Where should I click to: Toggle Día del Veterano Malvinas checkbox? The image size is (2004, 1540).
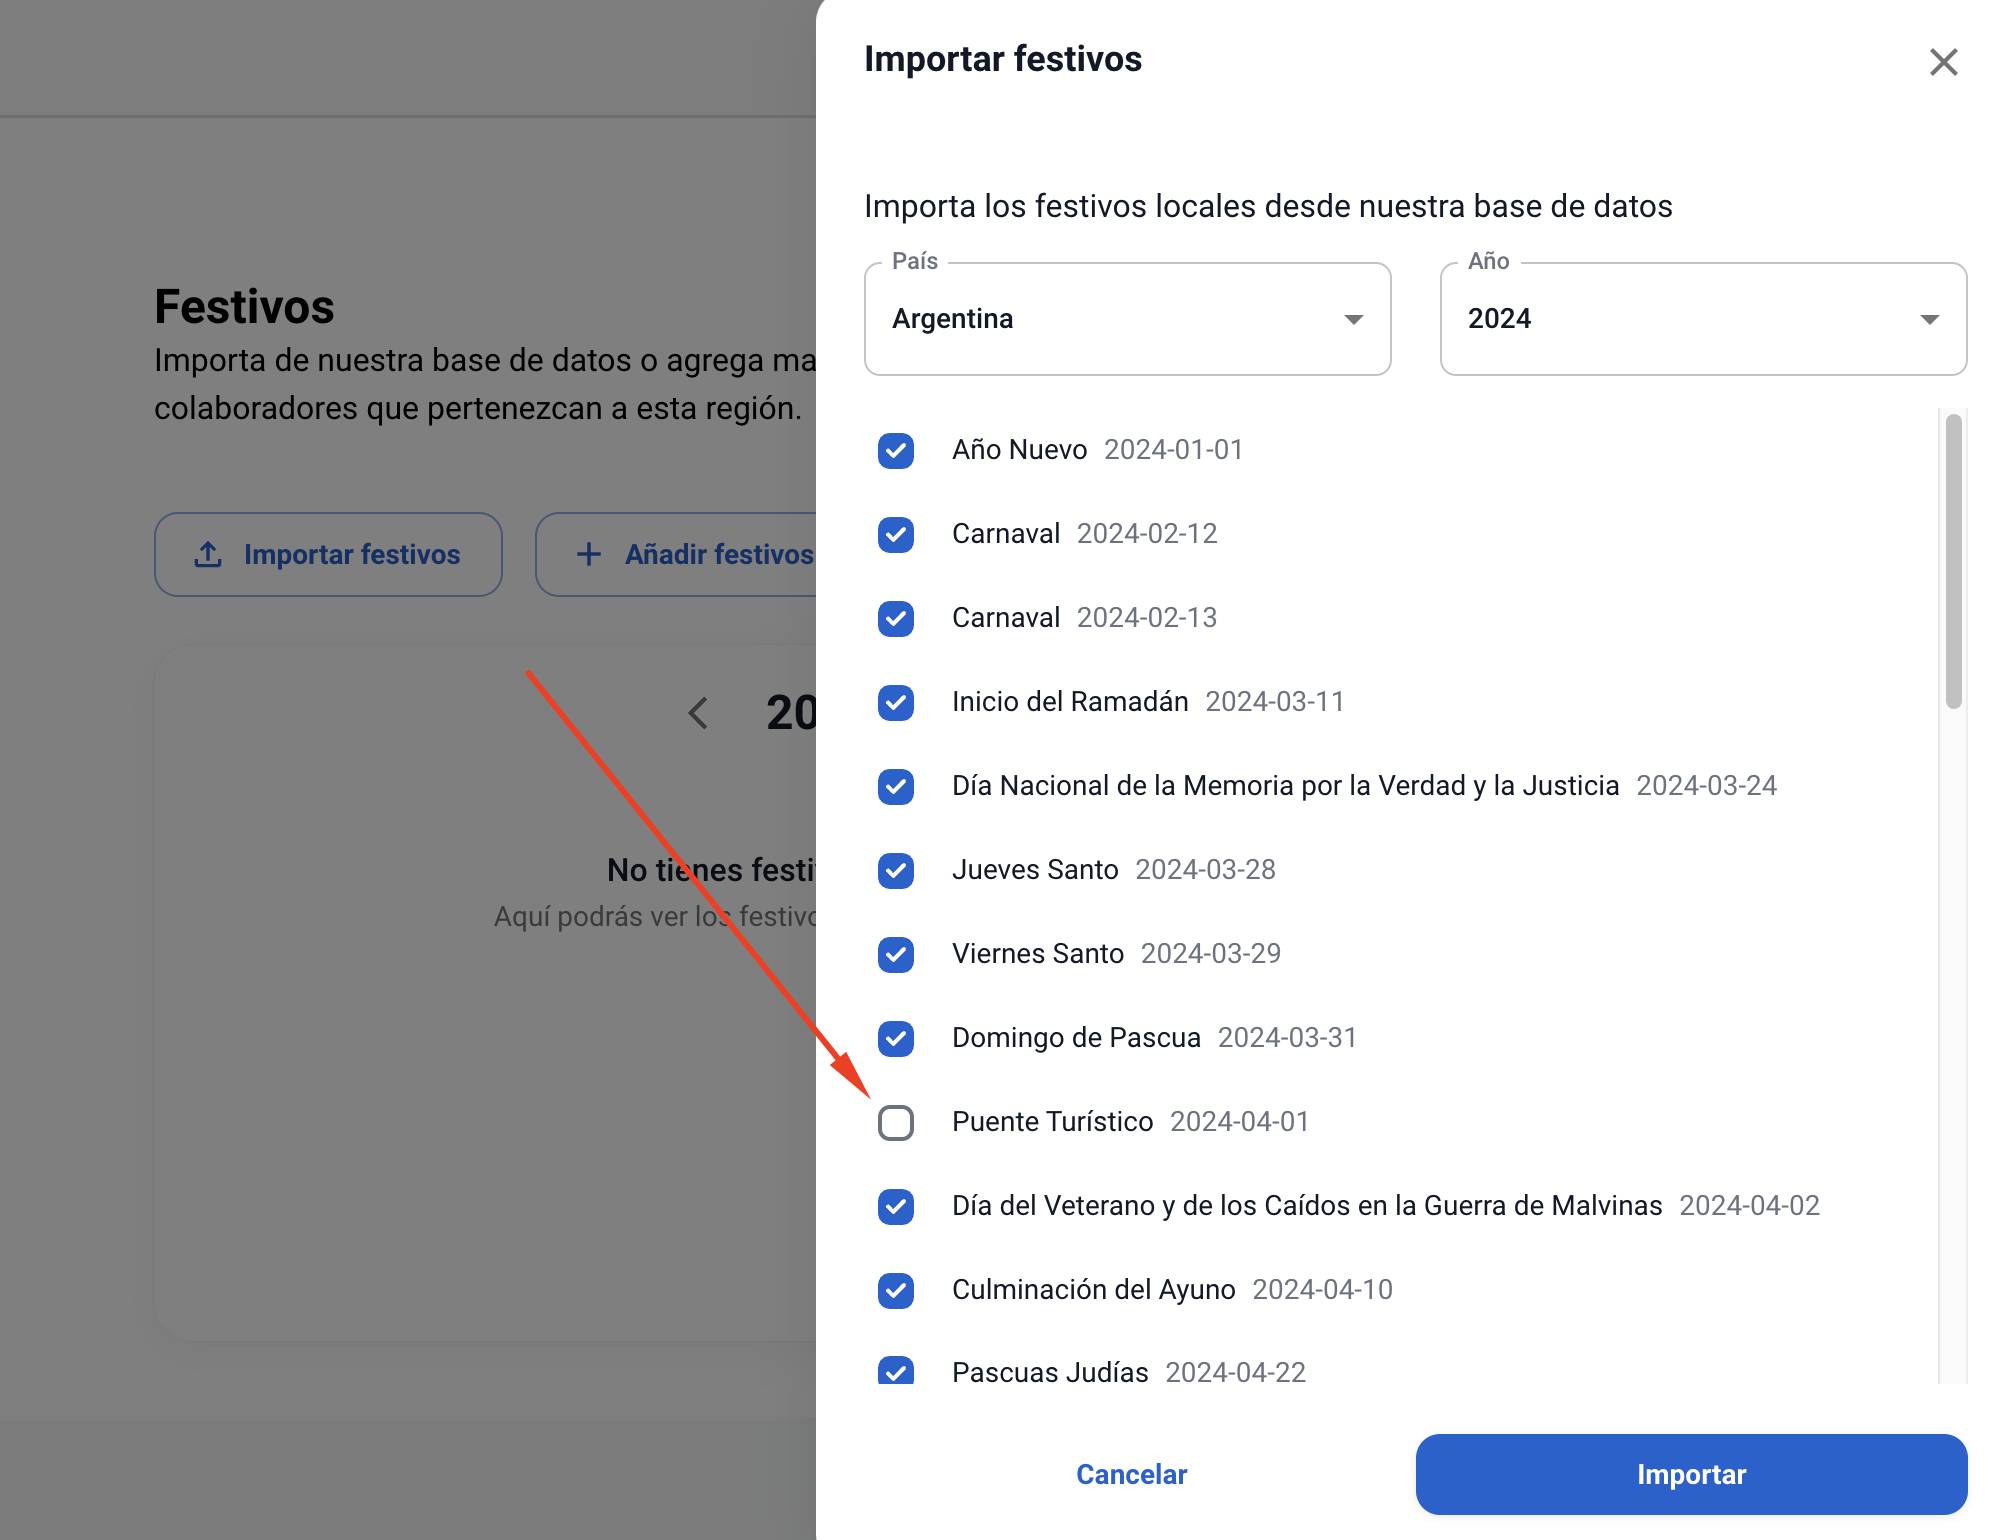point(896,1206)
